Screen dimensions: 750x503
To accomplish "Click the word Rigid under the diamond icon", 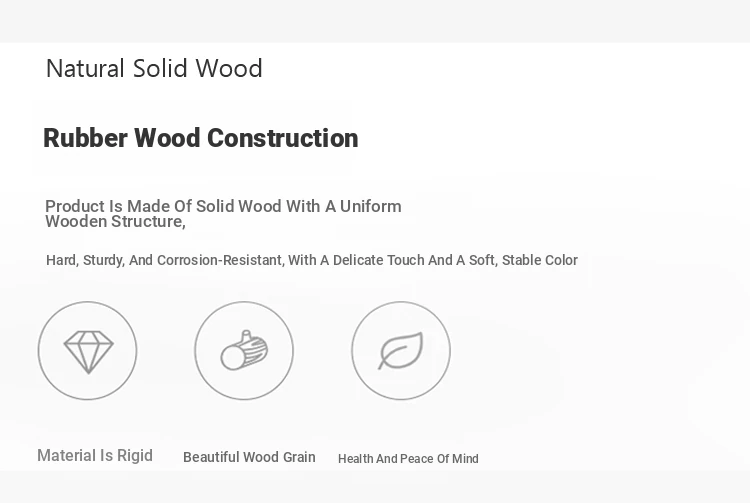I will click(x=135, y=456).
